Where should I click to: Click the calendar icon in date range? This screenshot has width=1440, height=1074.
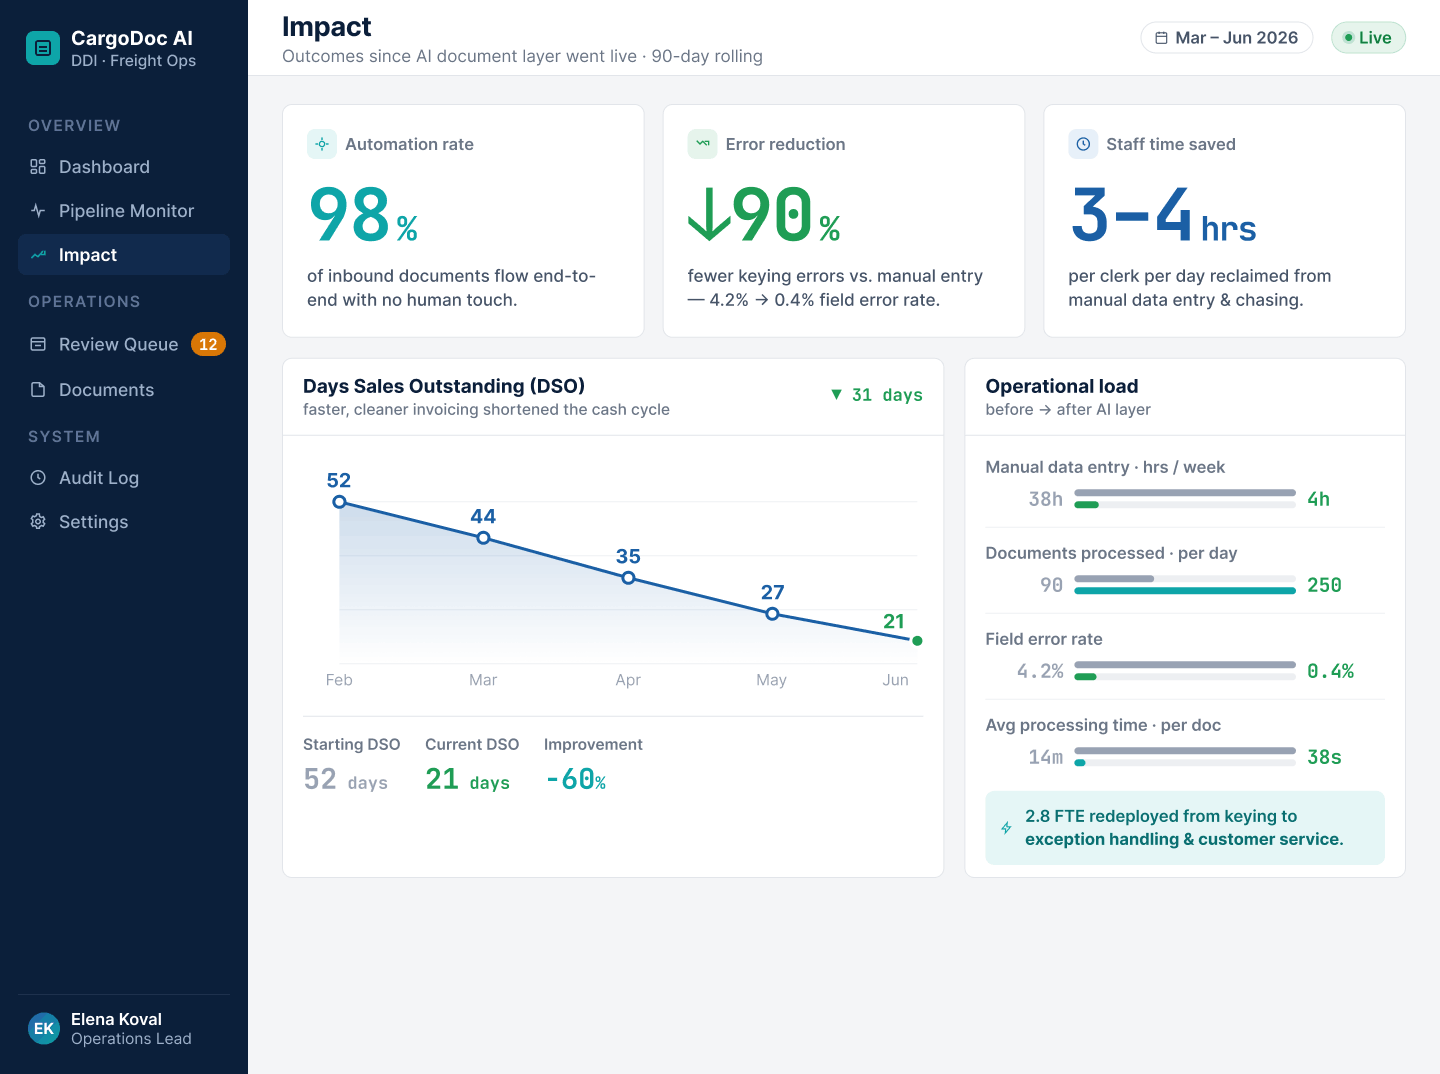pos(1161,38)
